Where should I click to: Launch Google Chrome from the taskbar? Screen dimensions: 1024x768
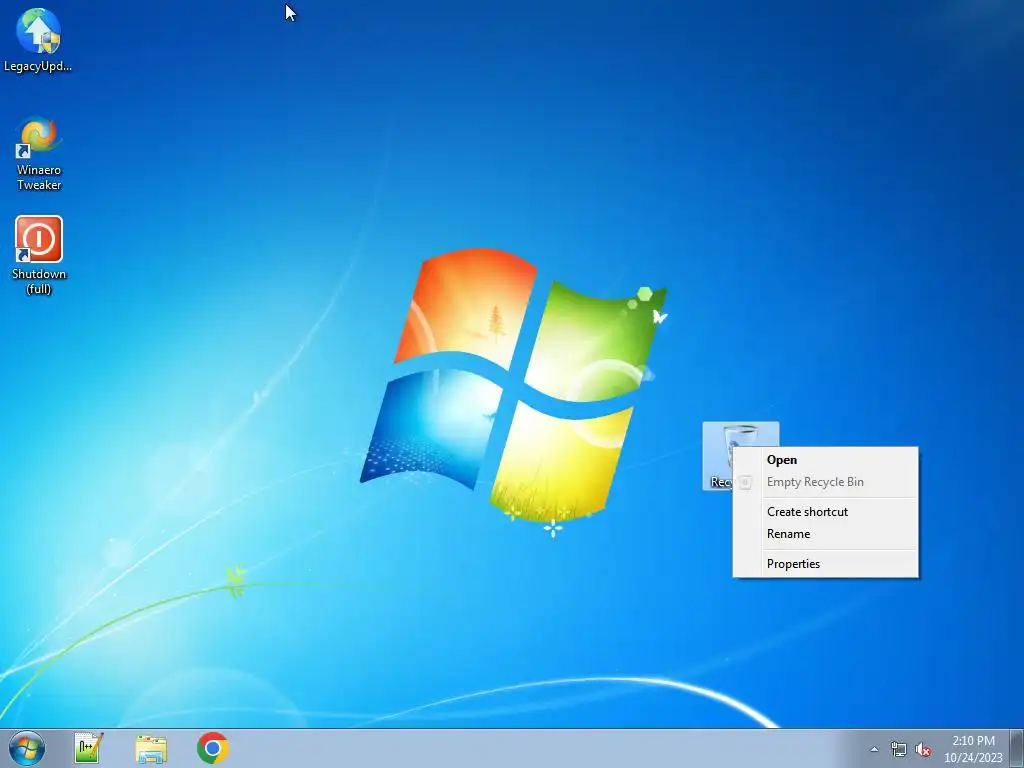click(212, 748)
